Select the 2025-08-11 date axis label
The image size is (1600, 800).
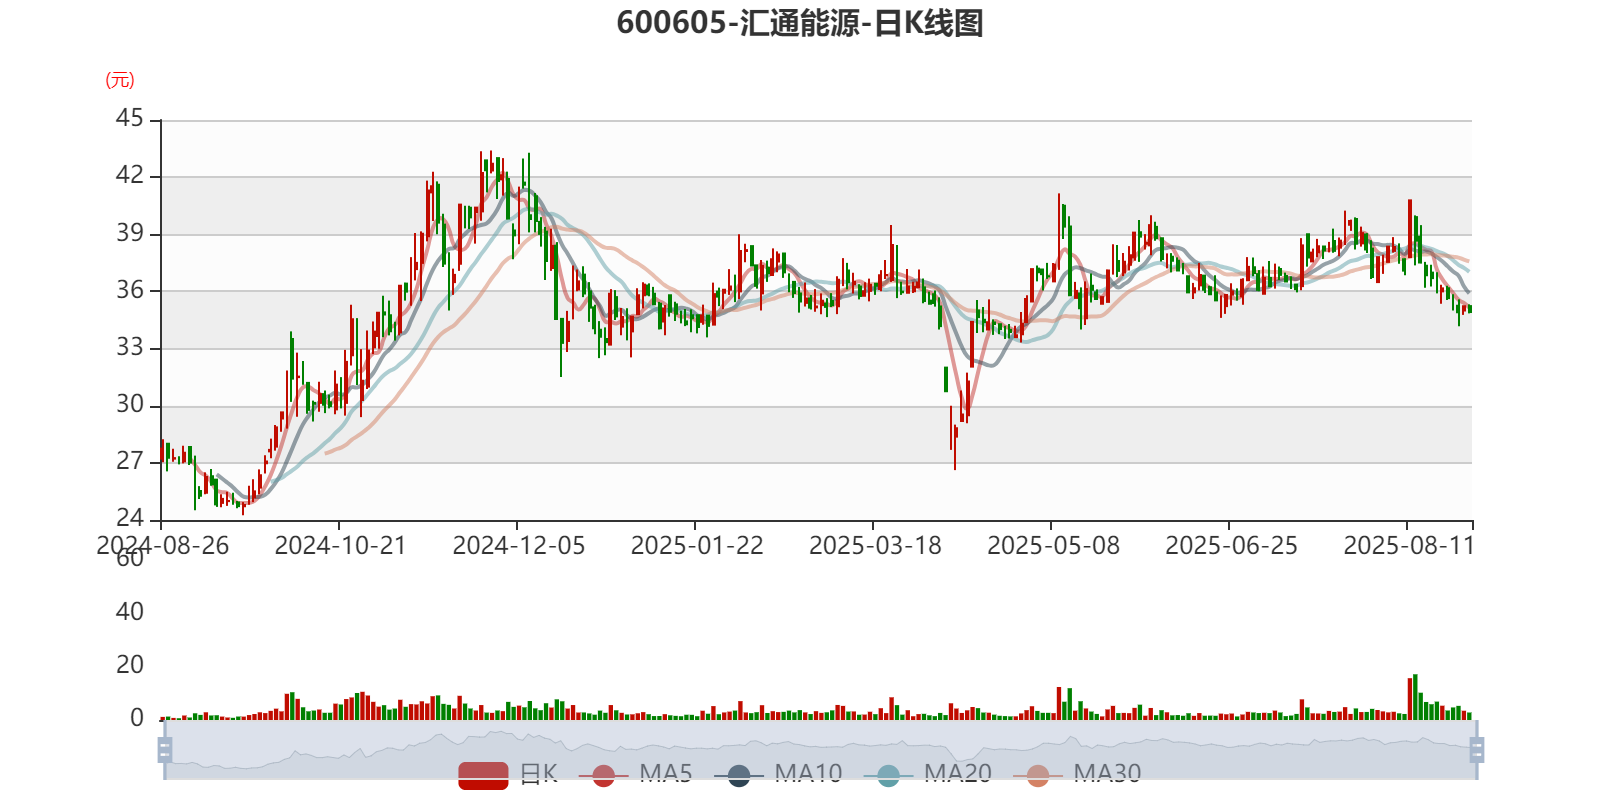coord(1408,546)
